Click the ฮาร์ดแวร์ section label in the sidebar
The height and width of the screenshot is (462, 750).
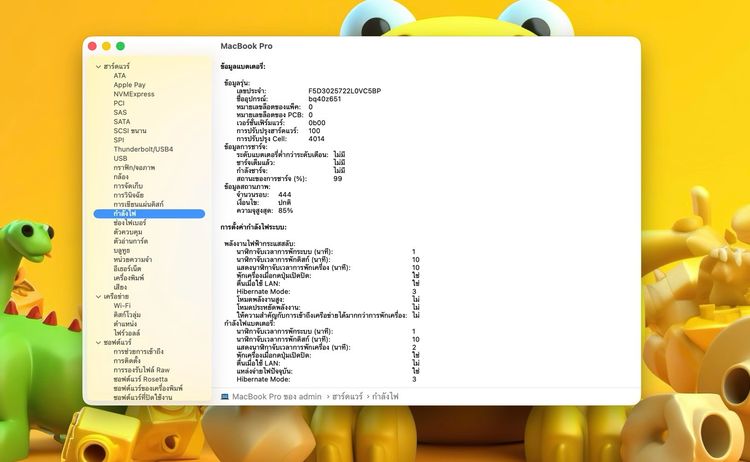point(116,66)
